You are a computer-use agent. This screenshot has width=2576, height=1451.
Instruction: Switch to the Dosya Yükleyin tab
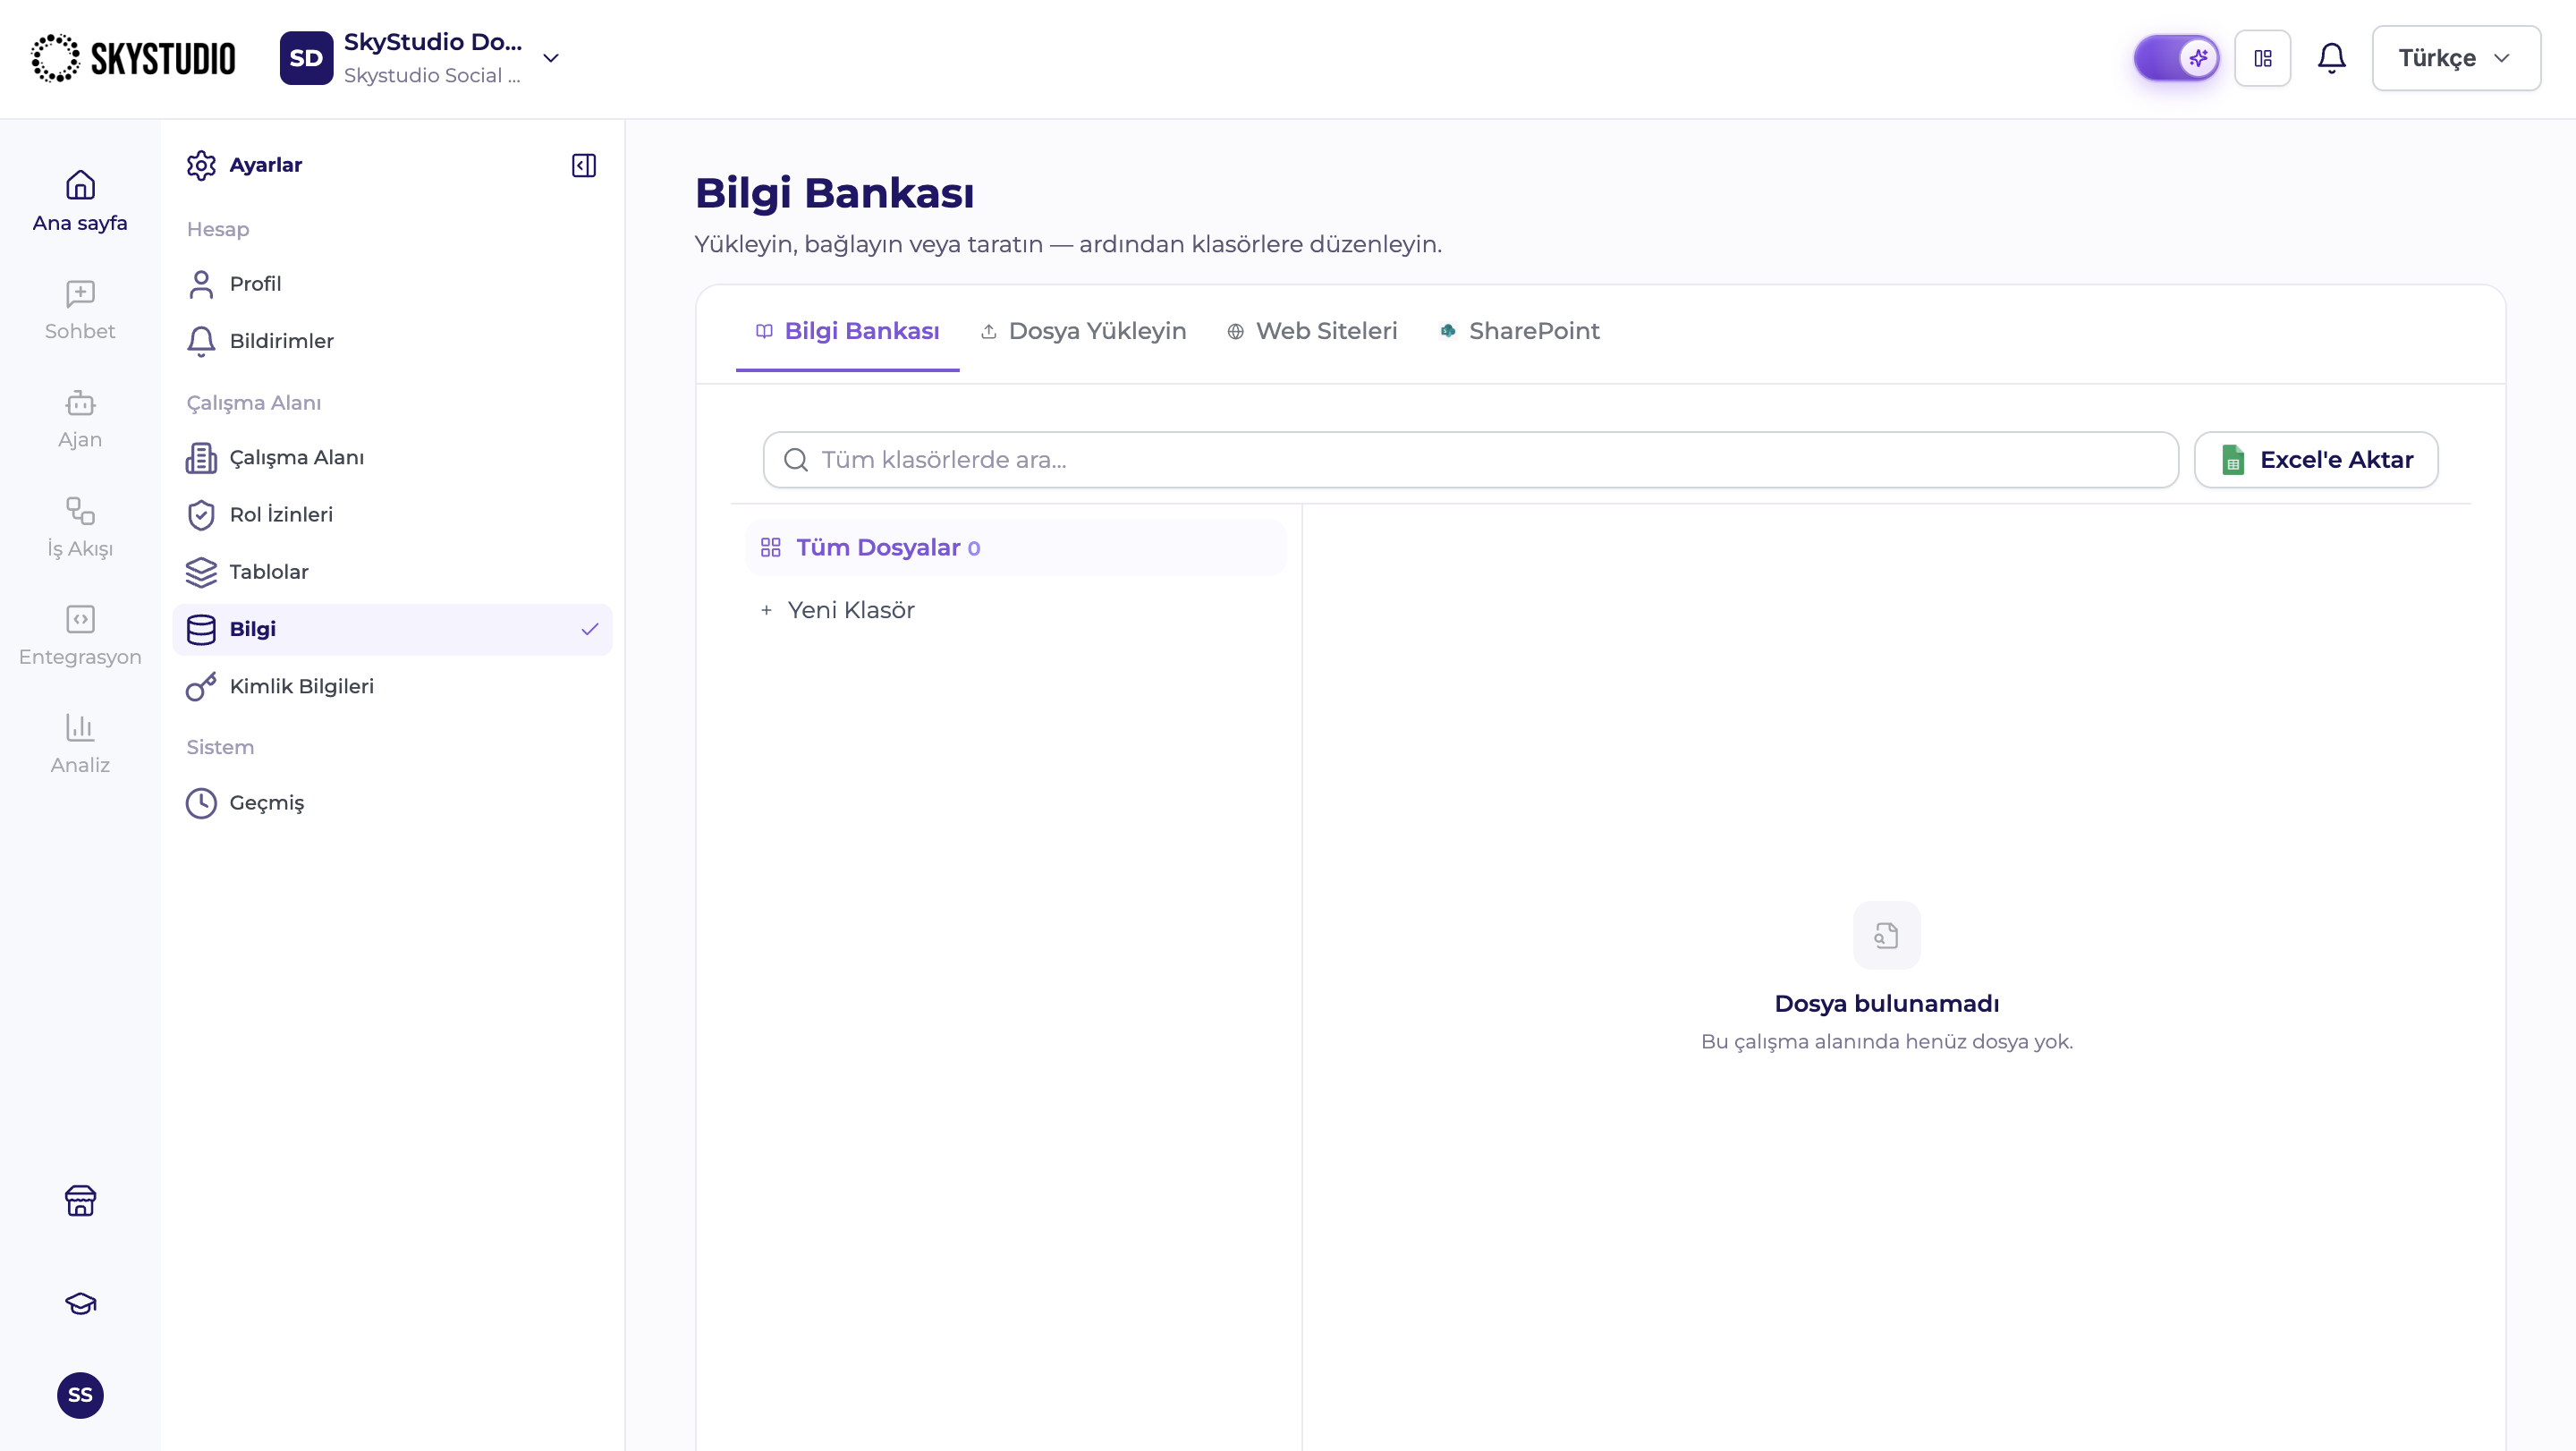click(1084, 331)
